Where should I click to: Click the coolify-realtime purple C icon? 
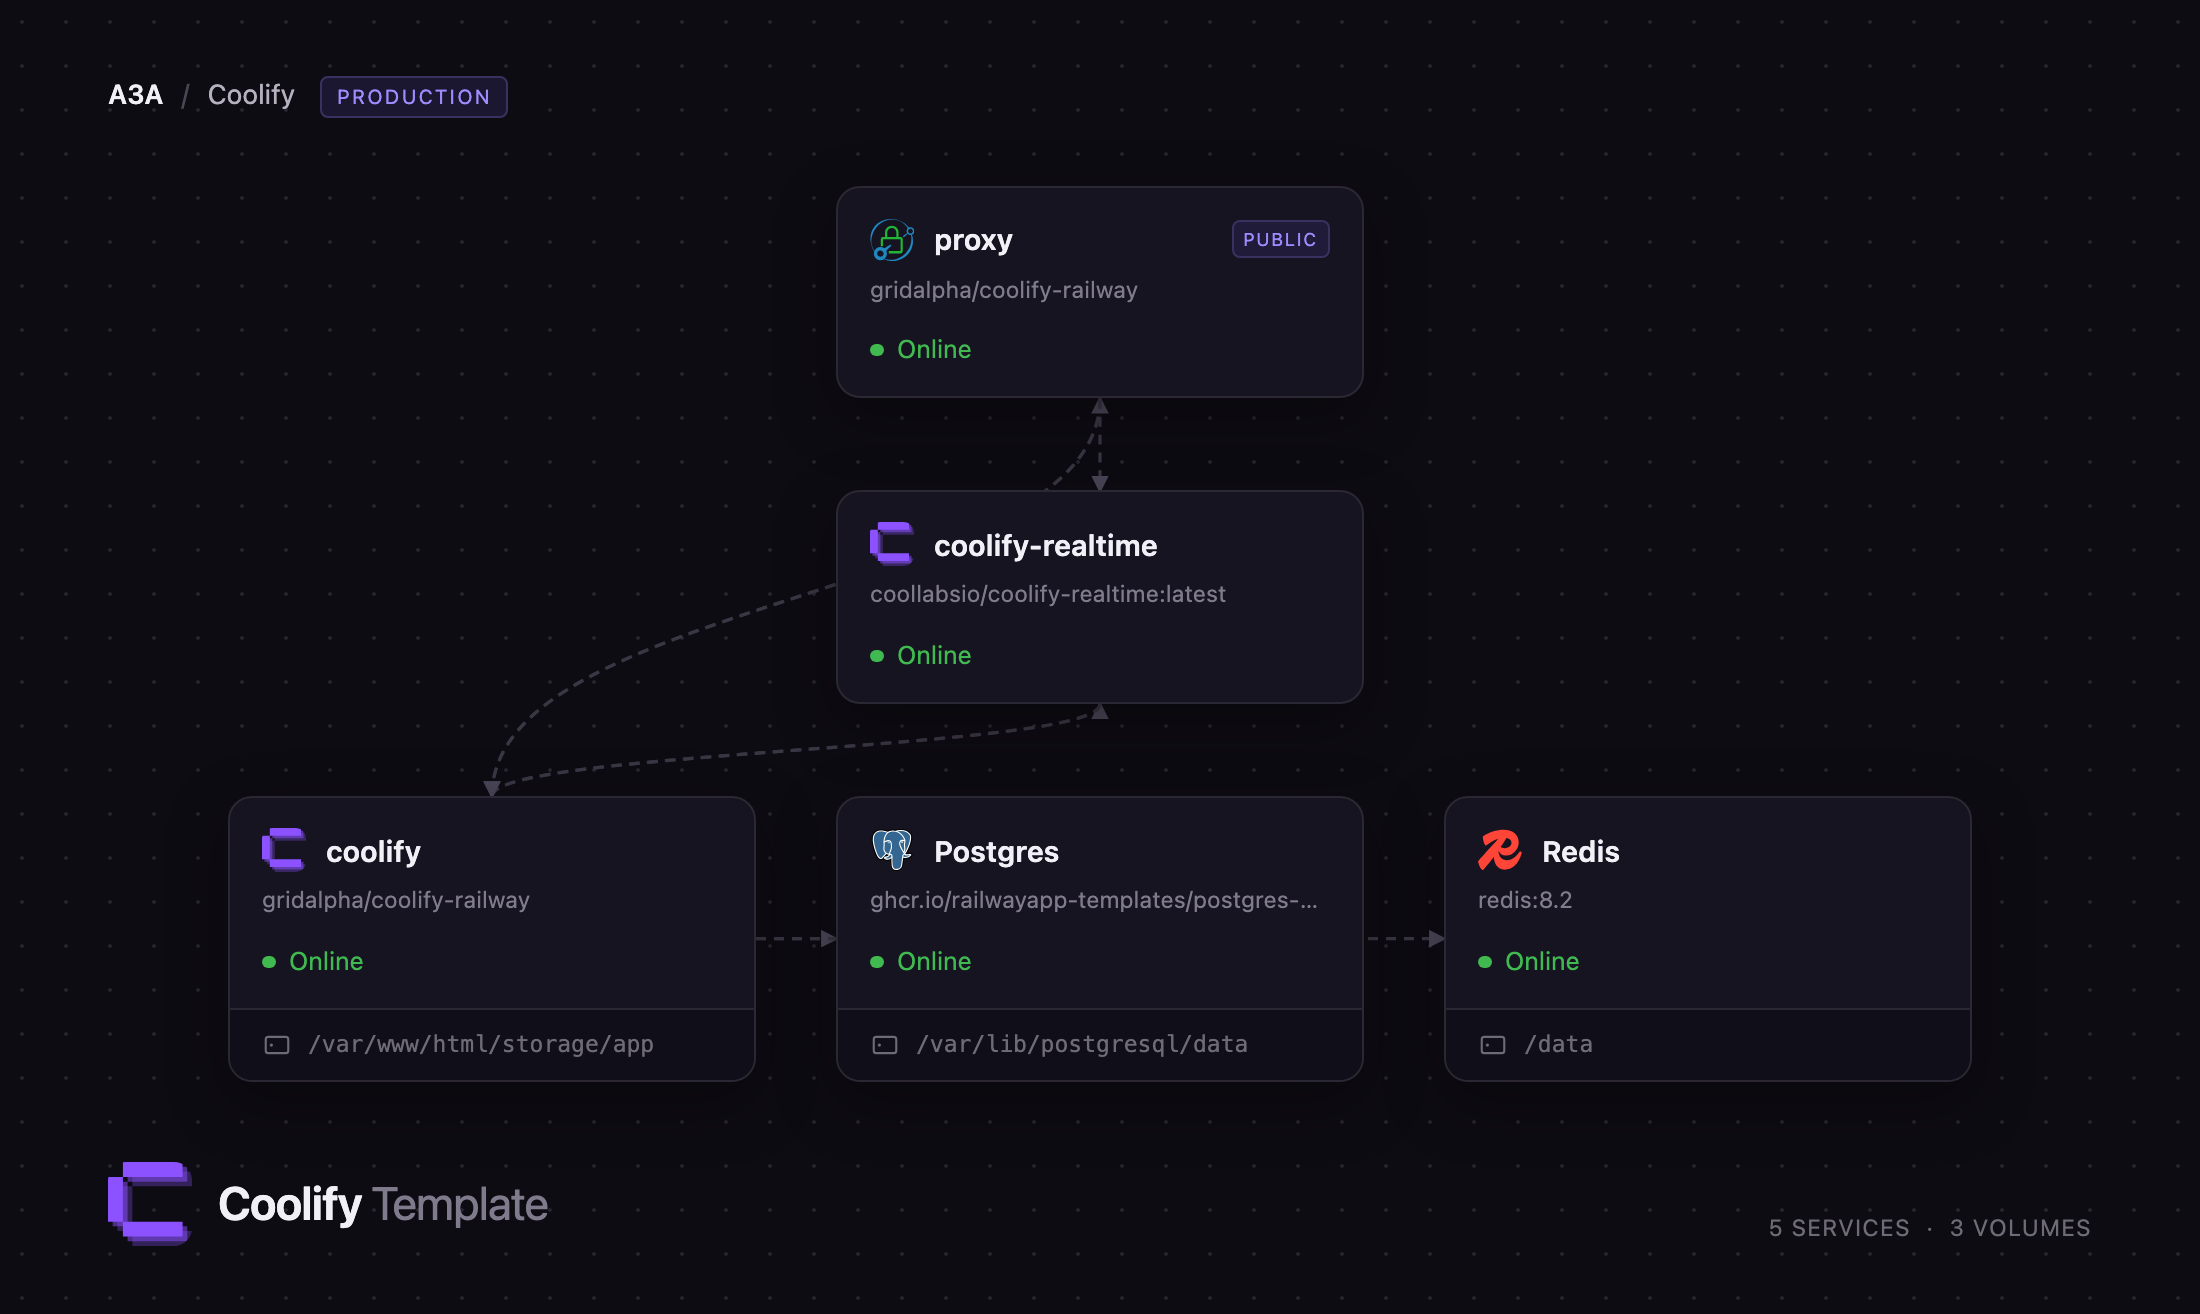pos(892,544)
